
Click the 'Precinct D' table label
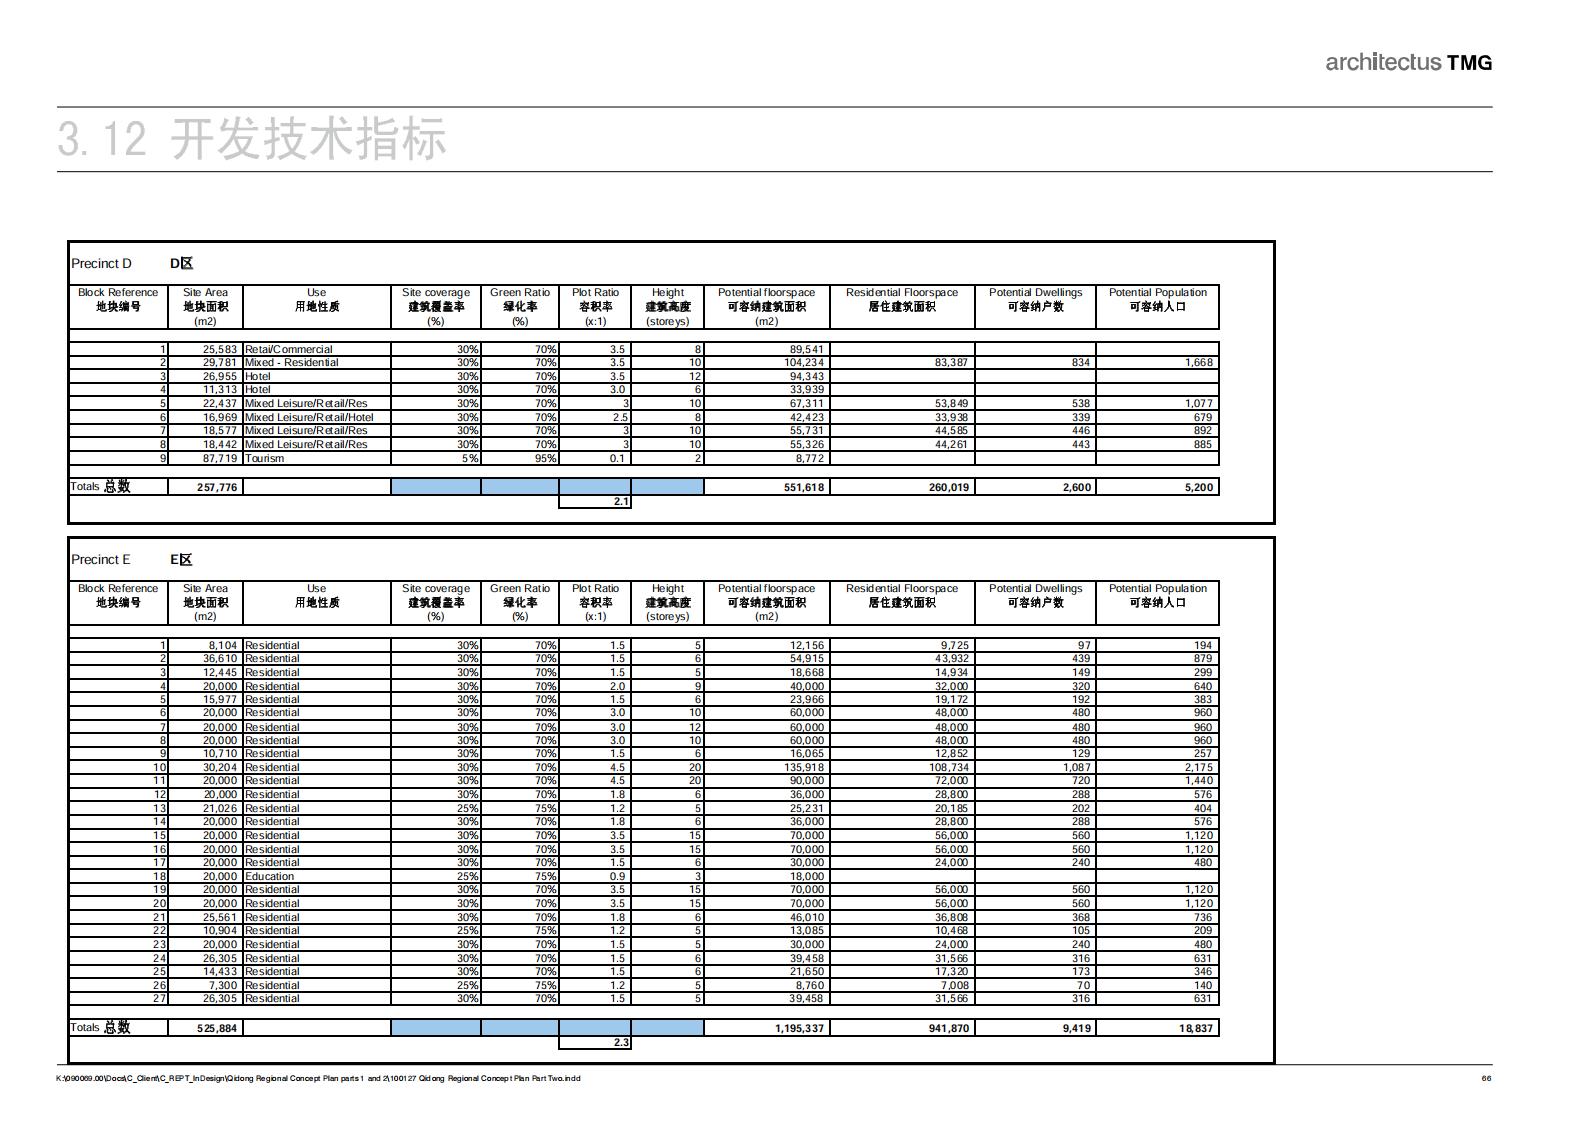[x=101, y=264]
